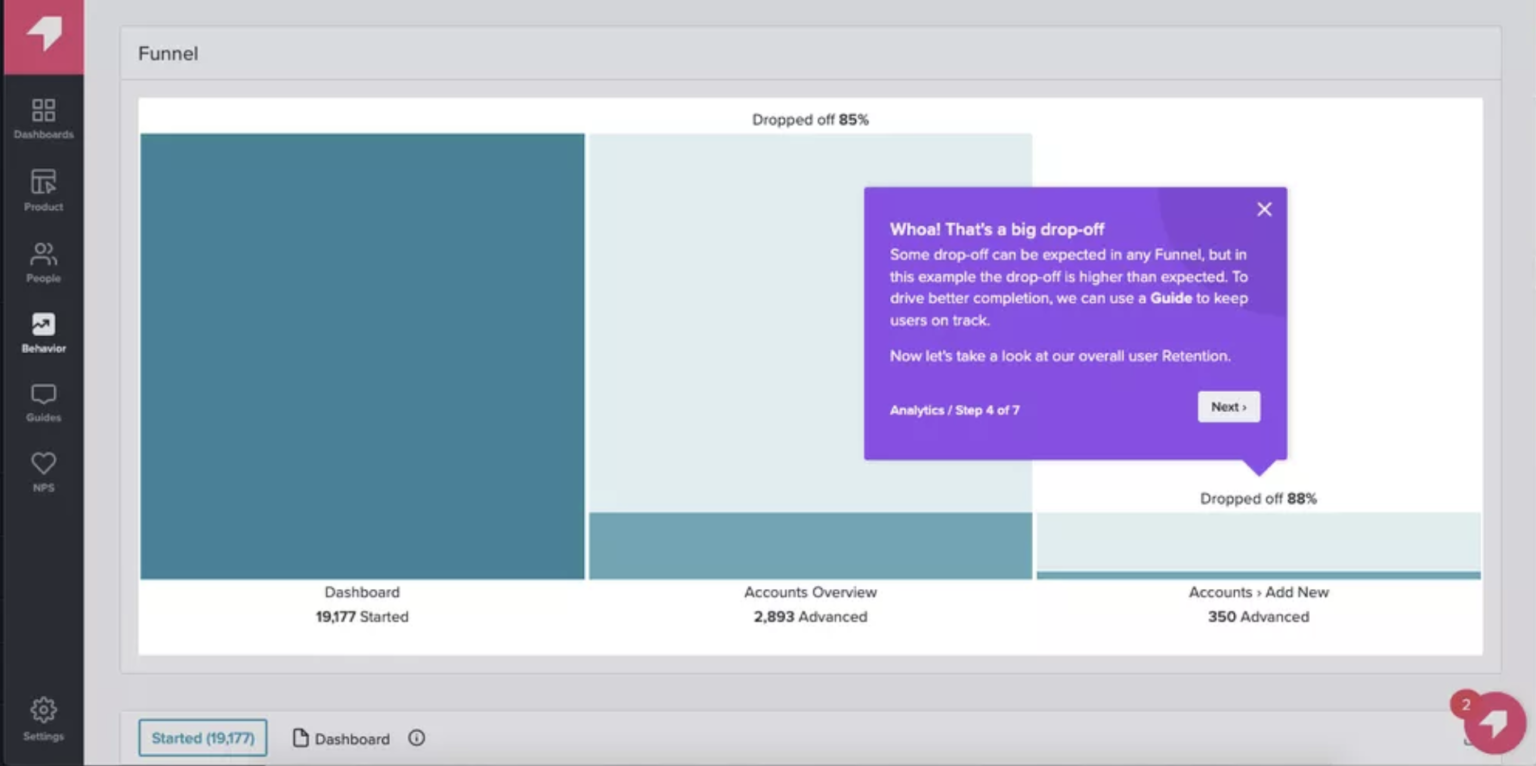Click the bold Guide word in tooltip

[1171, 298]
